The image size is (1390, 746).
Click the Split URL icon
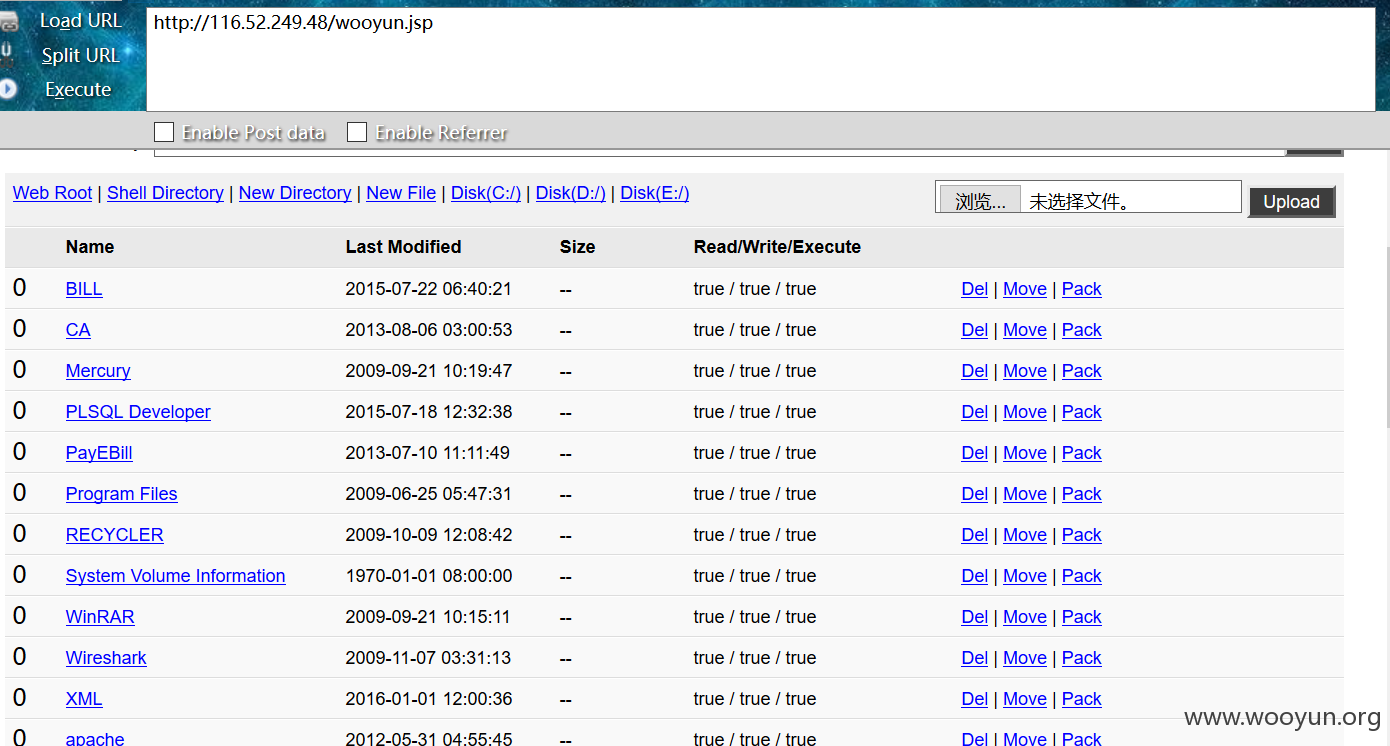pyautogui.click(x=7, y=53)
